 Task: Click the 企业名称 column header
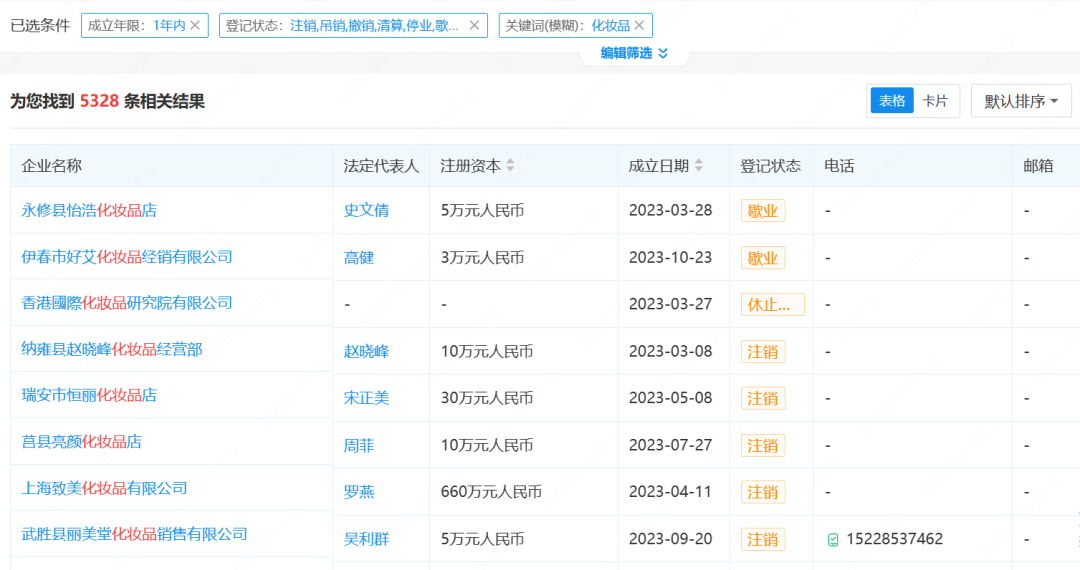coord(52,166)
